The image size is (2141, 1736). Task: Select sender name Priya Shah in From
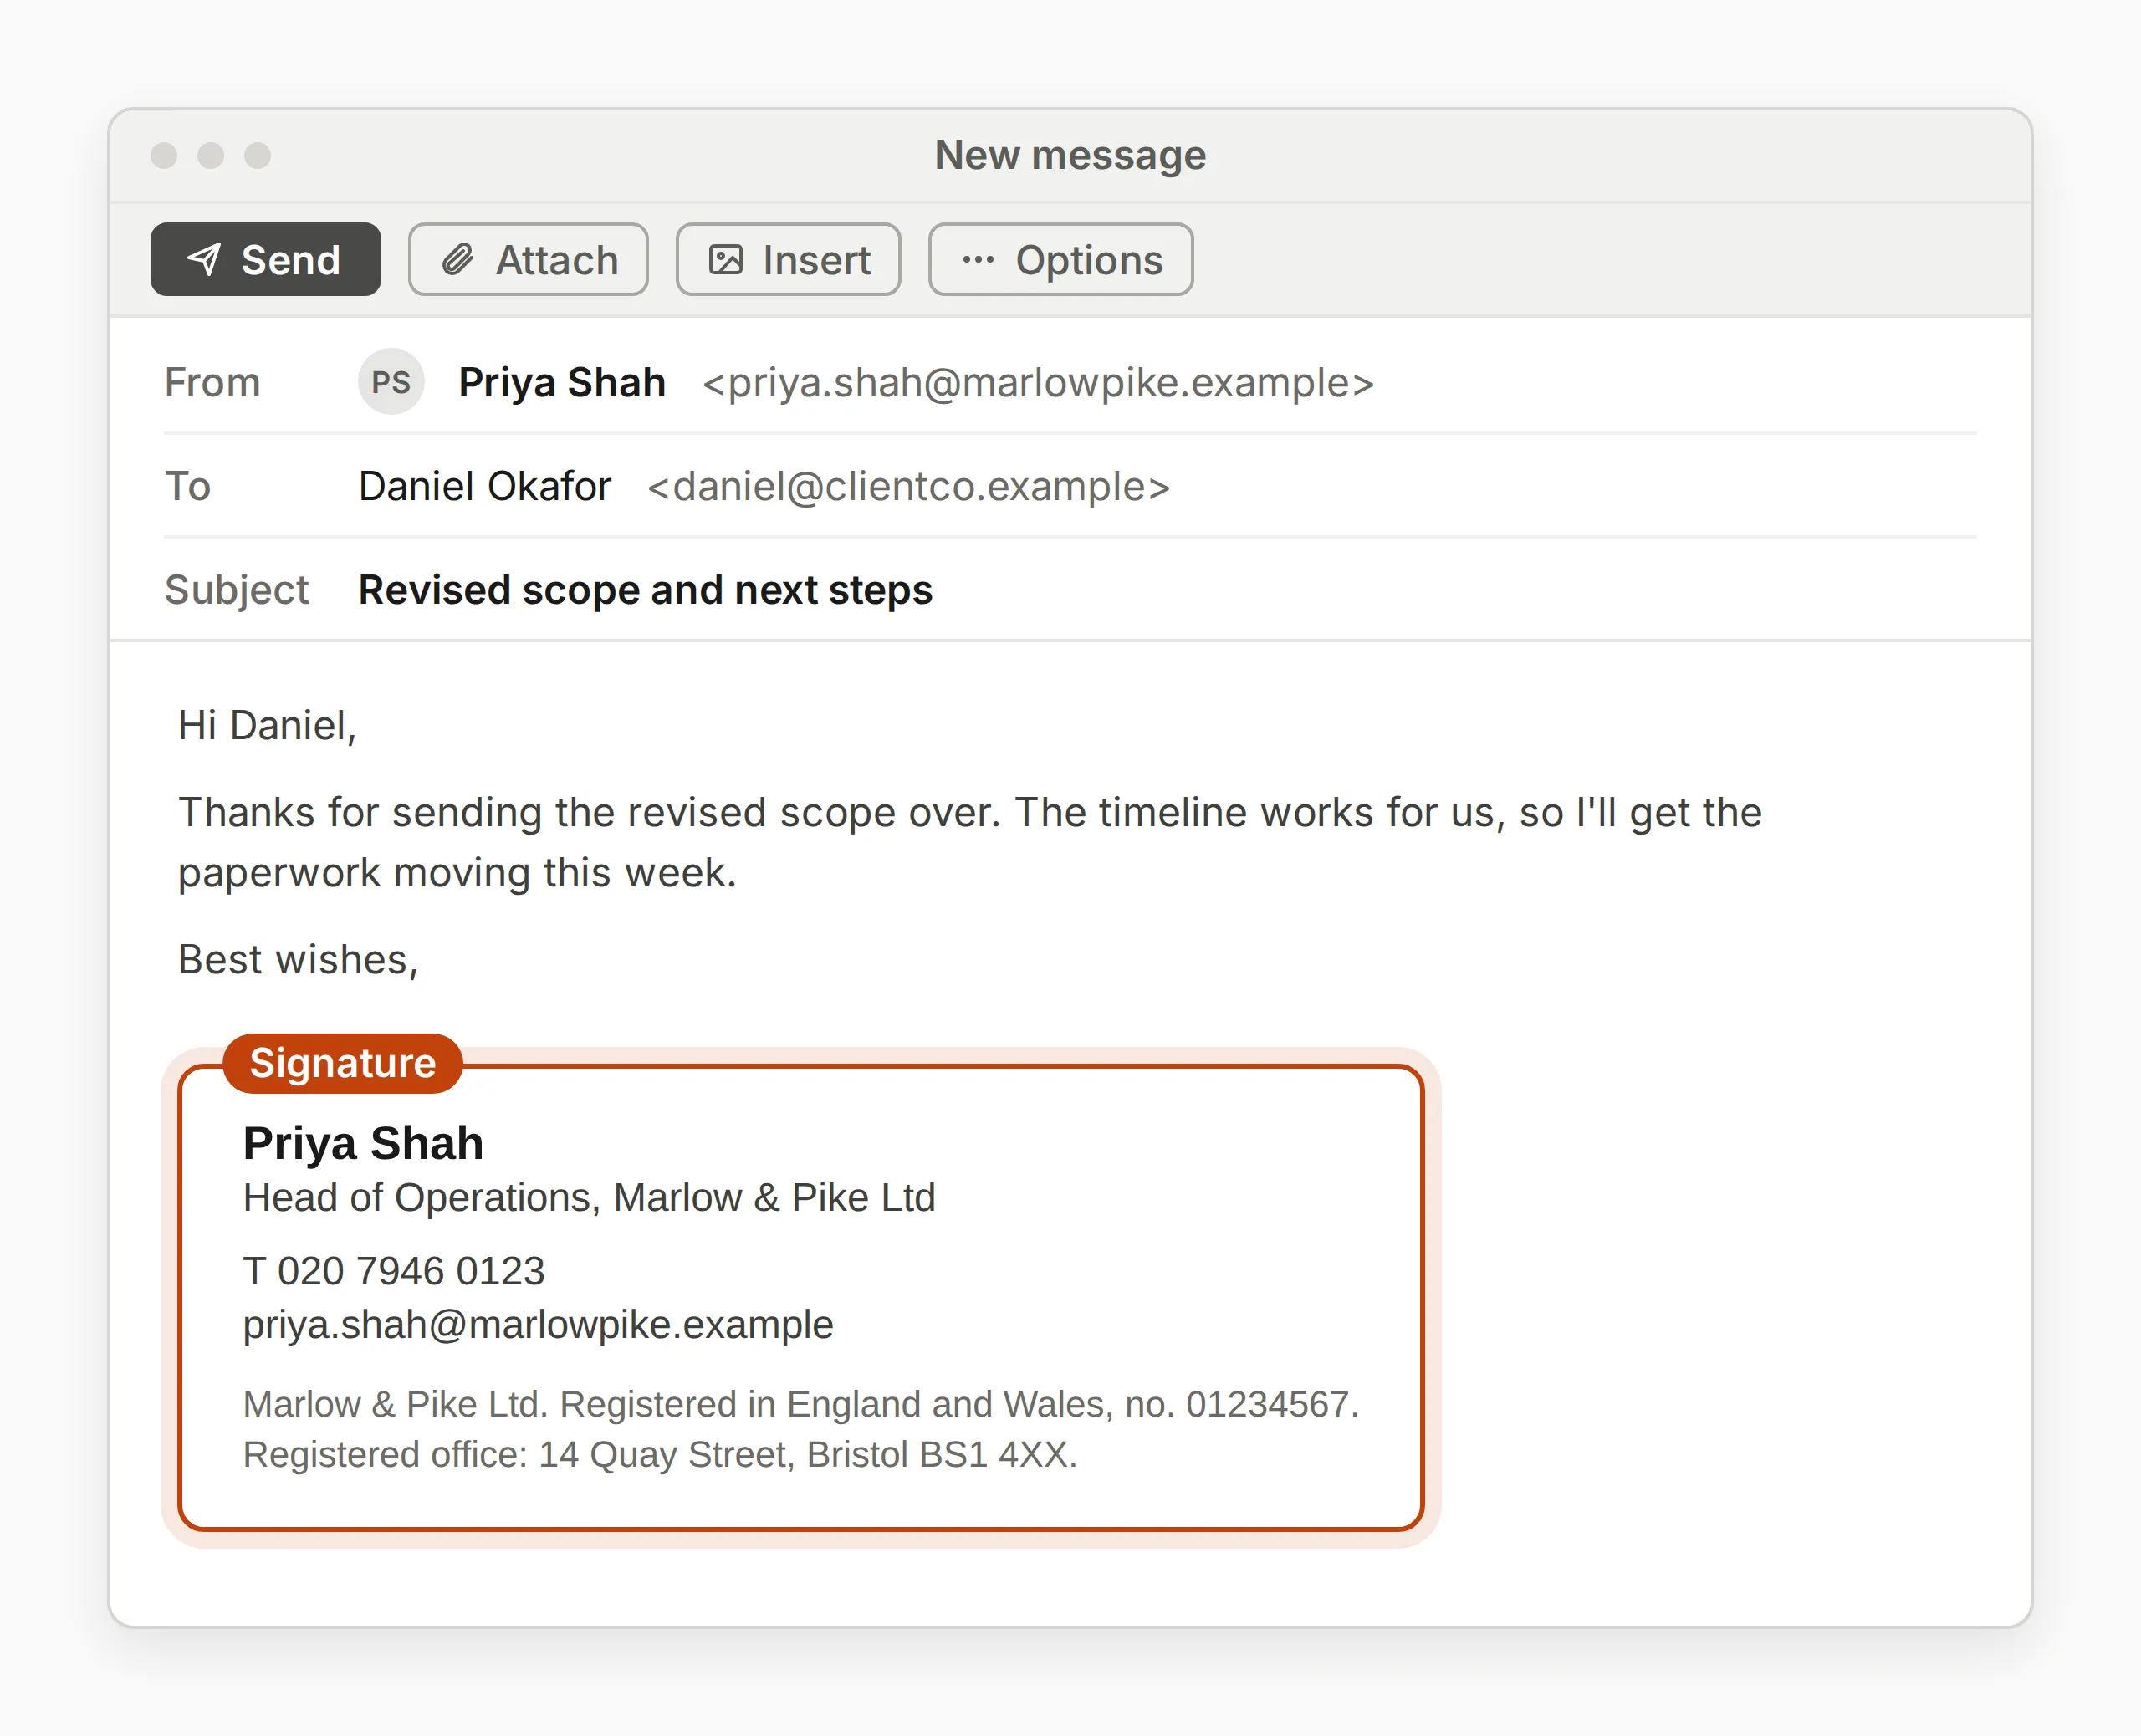coord(562,383)
